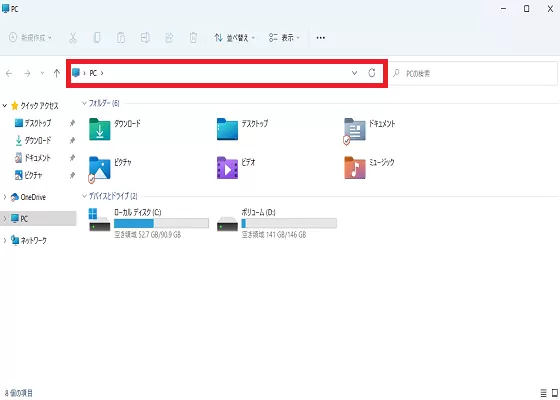Click the Delete trash icon

click(x=193, y=38)
